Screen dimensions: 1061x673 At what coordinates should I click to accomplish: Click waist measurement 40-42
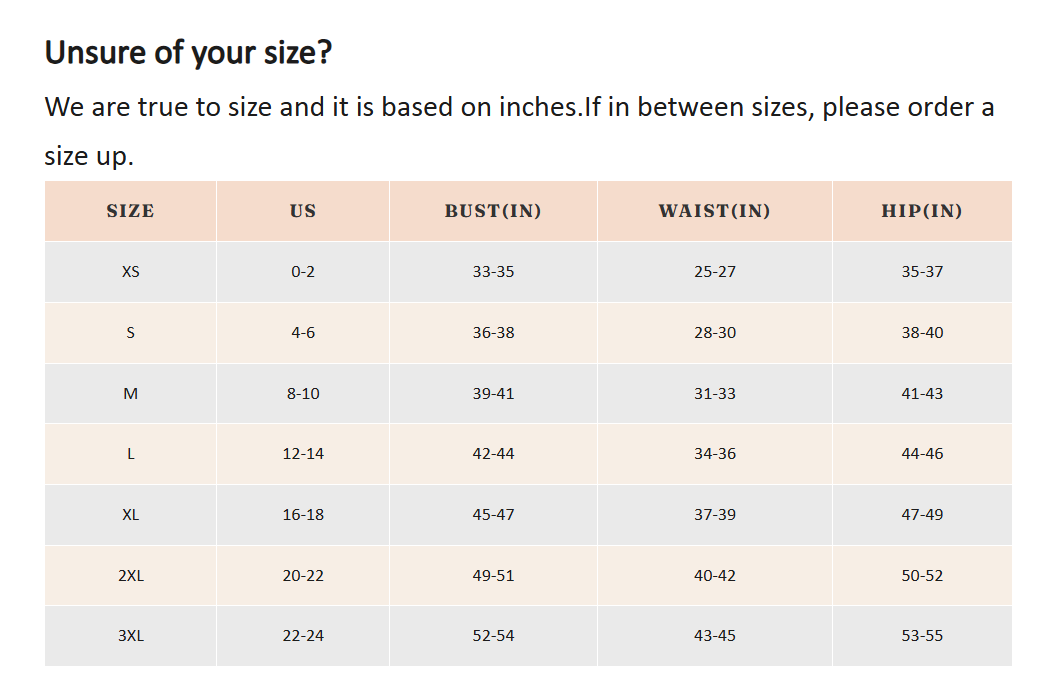click(x=714, y=576)
